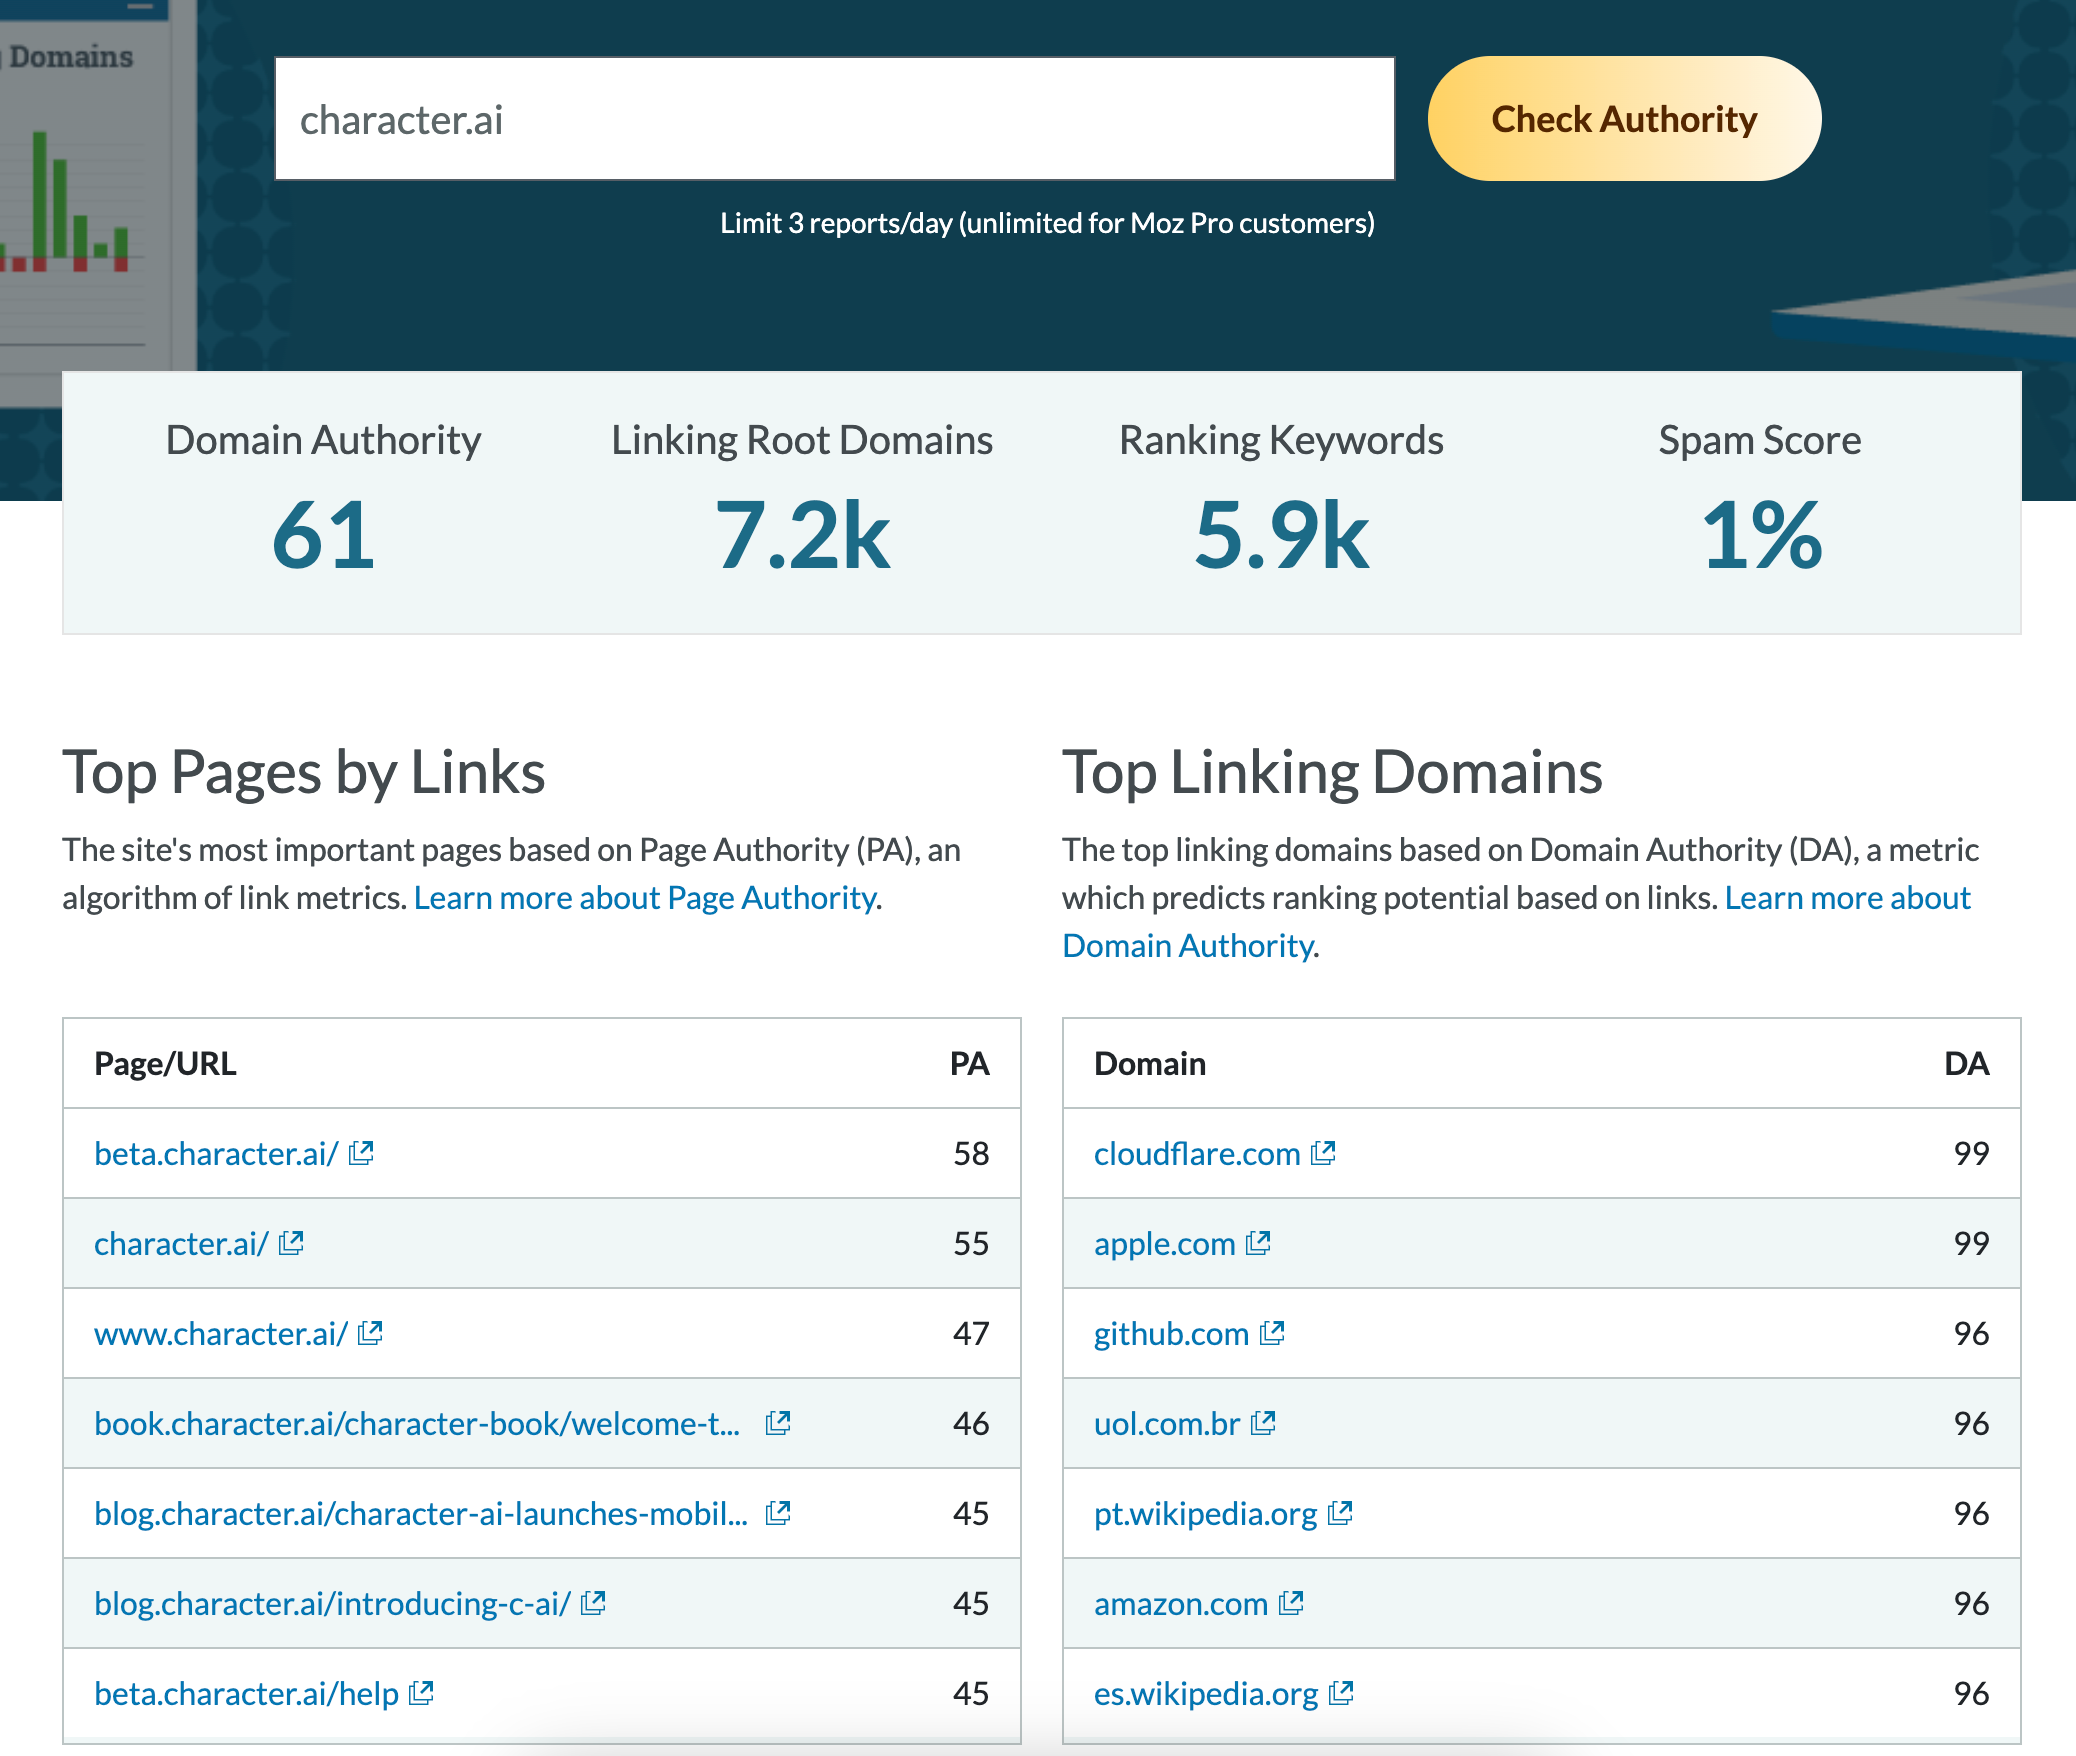This screenshot has width=2076, height=1756.
Task: Click the Limit 3 reports/day notice text
Action: [1047, 223]
